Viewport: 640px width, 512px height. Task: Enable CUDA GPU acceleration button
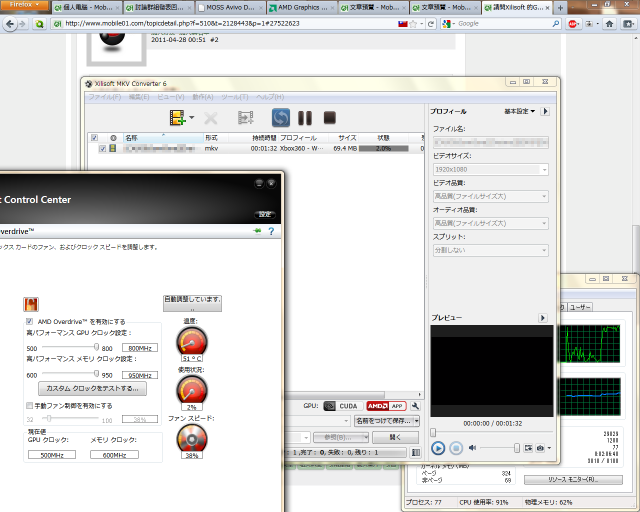click(x=341, y=406)
